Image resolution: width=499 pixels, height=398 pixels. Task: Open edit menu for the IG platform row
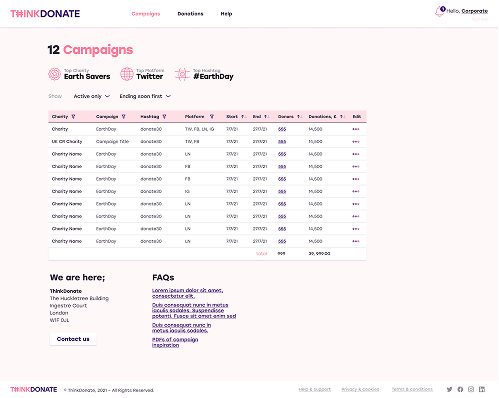point(356,192)
